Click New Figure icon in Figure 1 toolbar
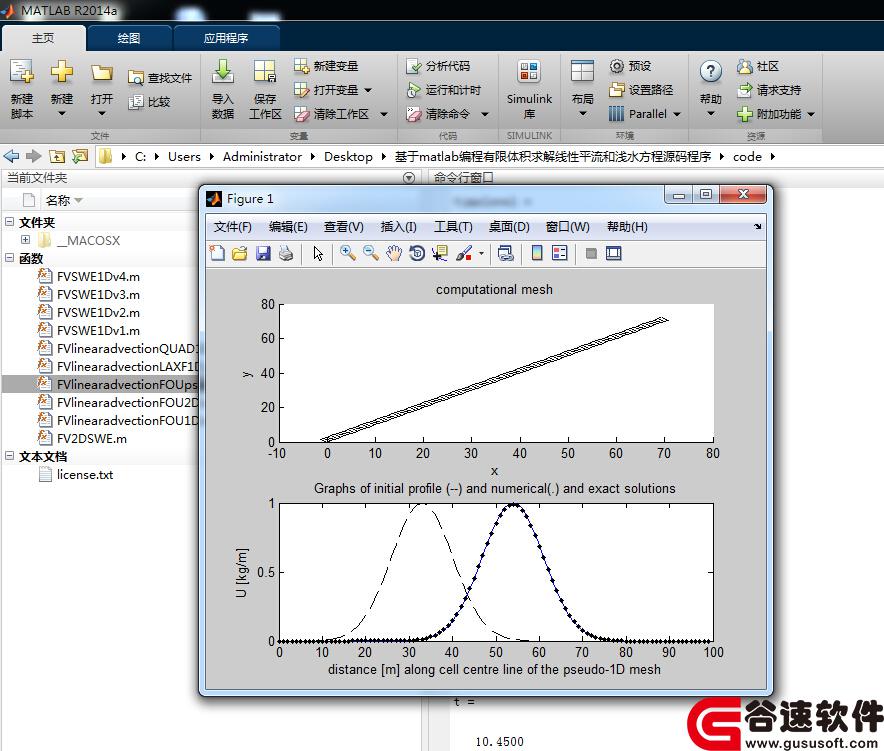This screenshot has width=884, height=751. (x=217, y=253)
